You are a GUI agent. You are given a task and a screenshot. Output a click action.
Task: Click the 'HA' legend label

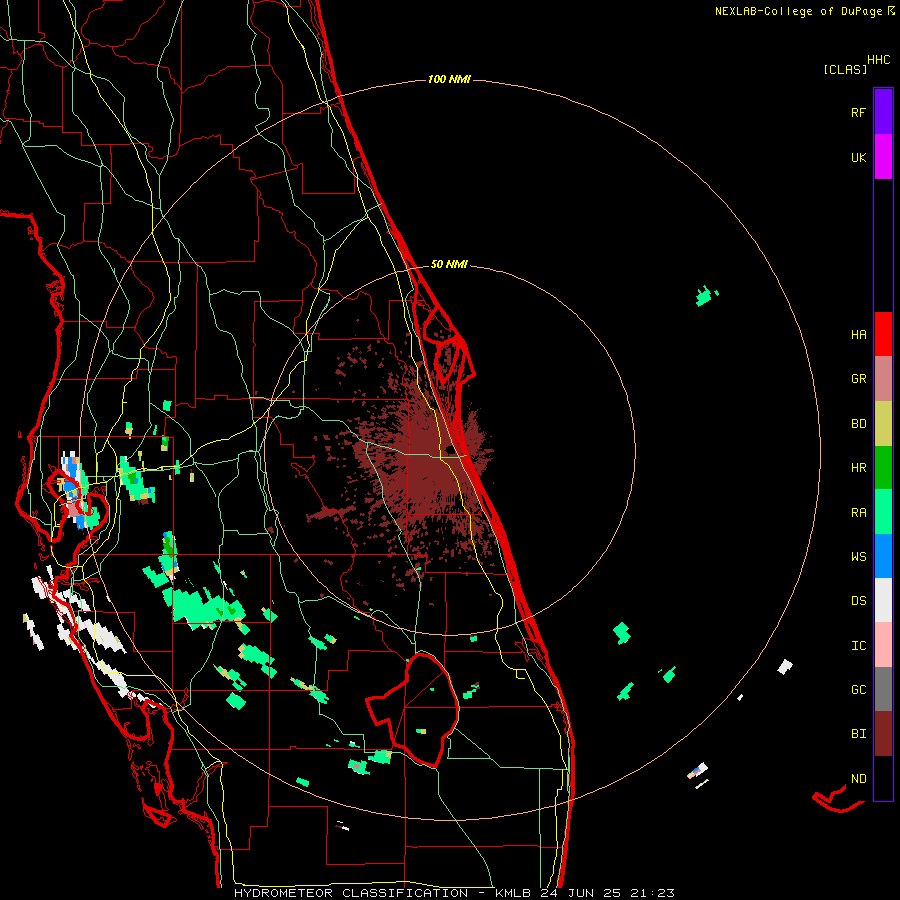858,335
